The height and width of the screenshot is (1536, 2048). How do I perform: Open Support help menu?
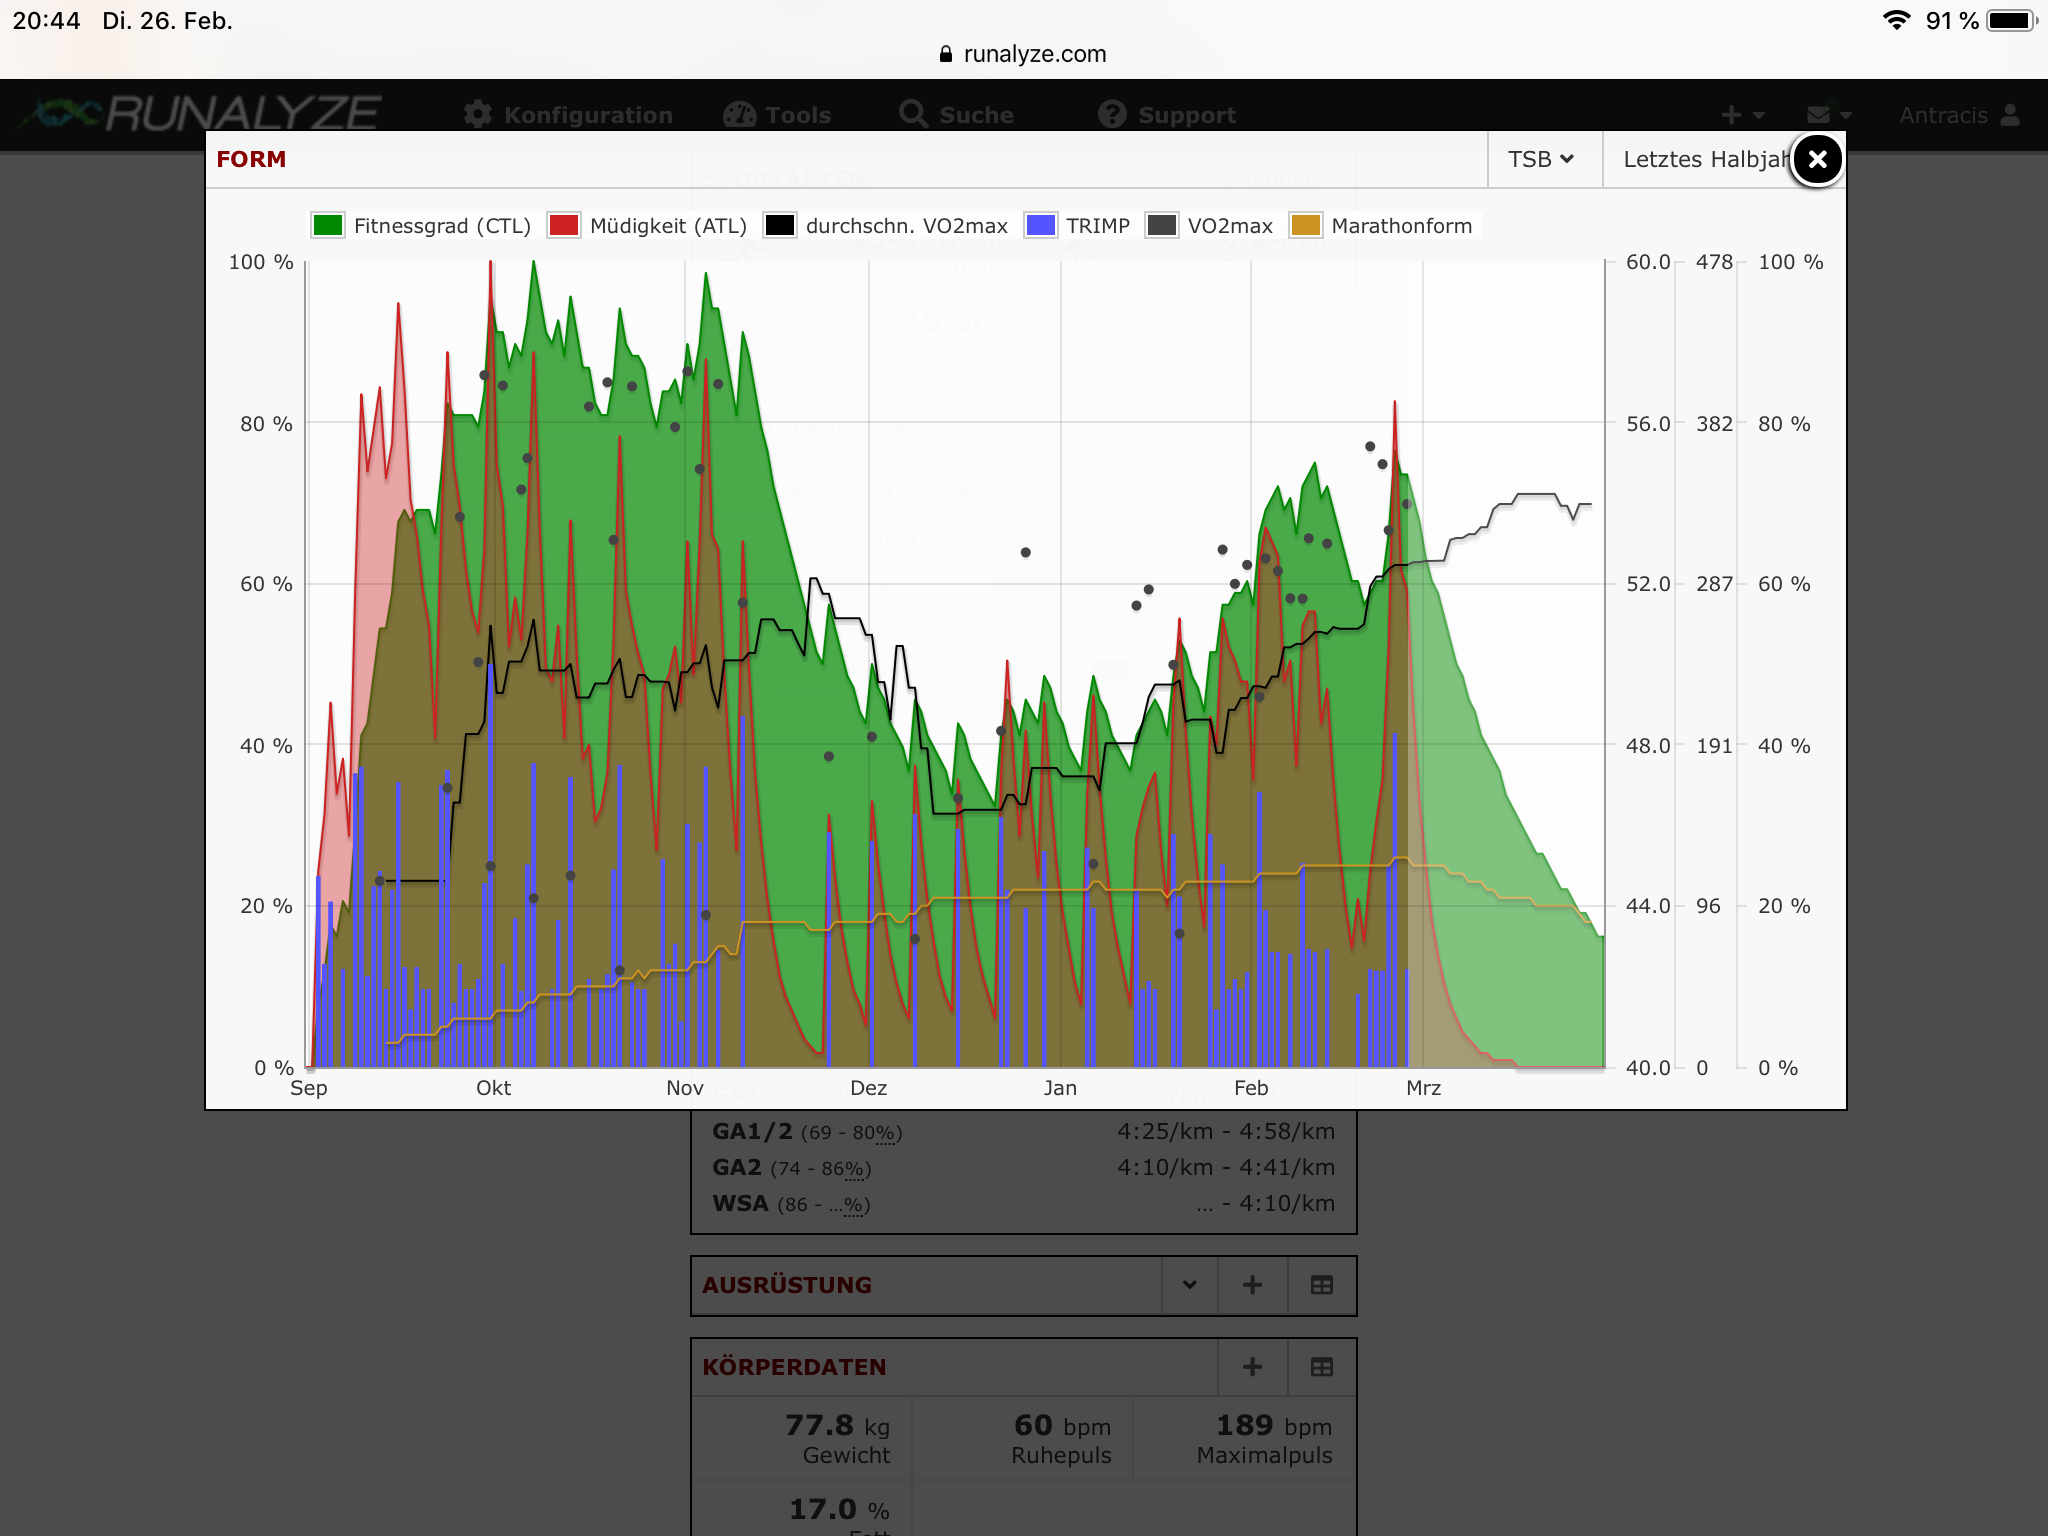coord(1167,115)
